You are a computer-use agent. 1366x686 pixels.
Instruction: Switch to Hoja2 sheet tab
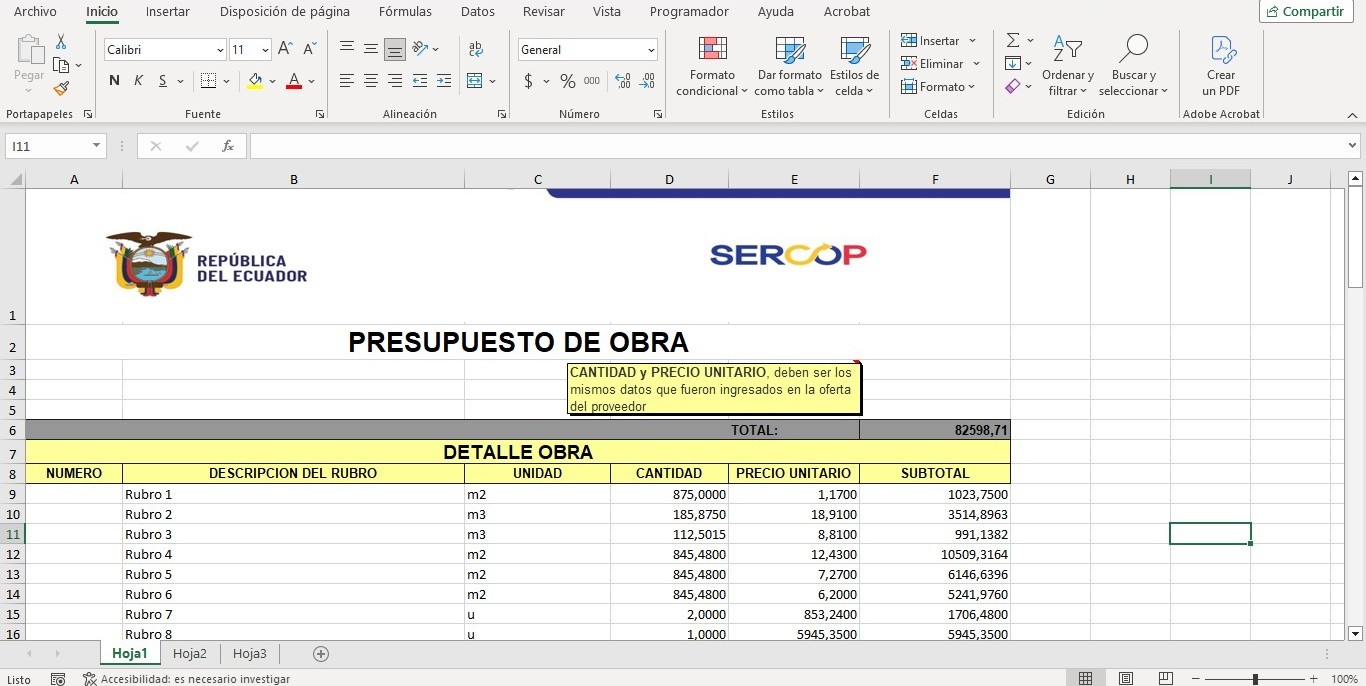190,654
